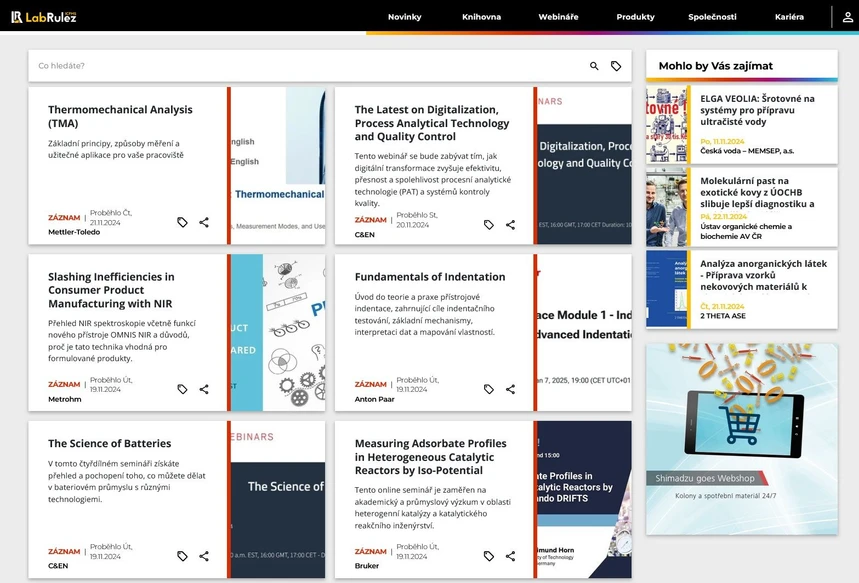The height and width of the screenshot is (583, 859).
Task: Click the Adsorbate Profiles DRIFTS preview image
Action: 585,500
